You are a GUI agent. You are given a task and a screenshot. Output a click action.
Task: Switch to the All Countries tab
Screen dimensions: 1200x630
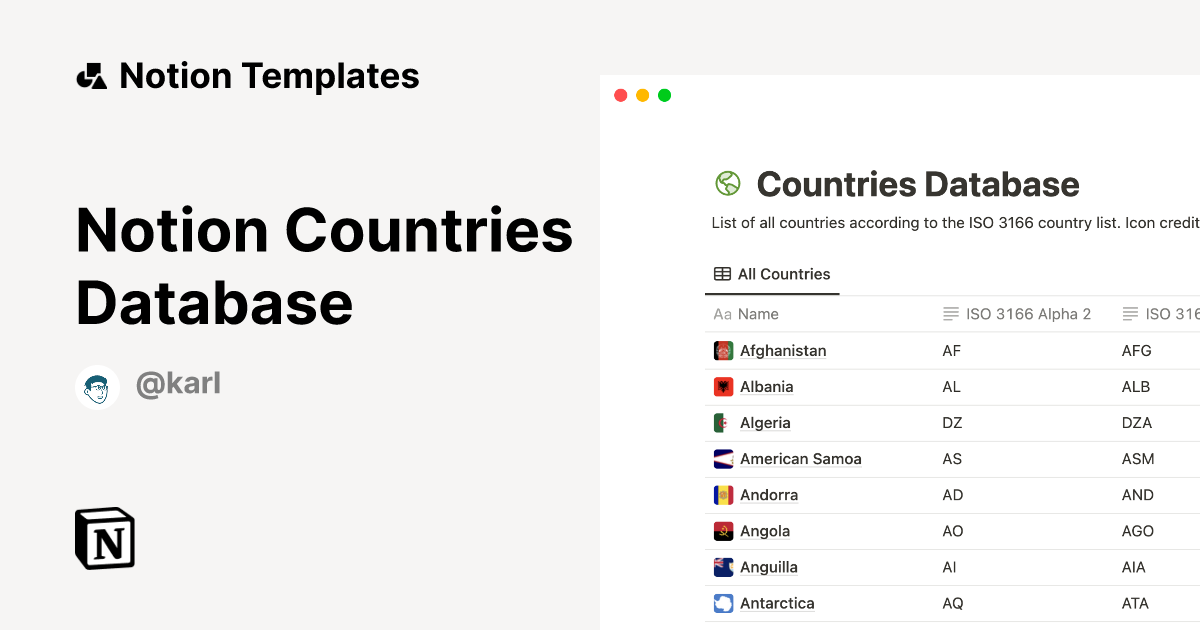coord(785,273)
